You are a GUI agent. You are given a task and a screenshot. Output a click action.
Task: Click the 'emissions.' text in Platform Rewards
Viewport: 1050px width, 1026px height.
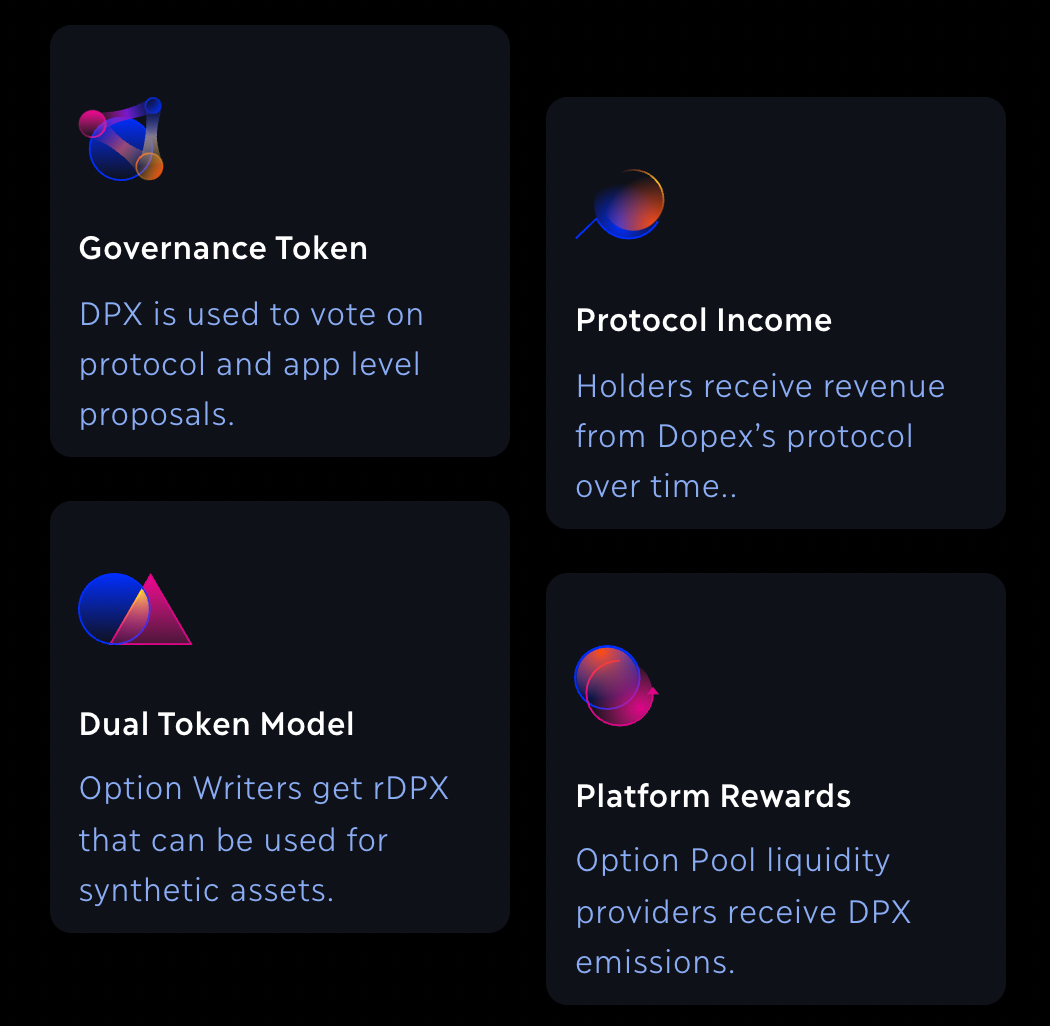point(655,962)
